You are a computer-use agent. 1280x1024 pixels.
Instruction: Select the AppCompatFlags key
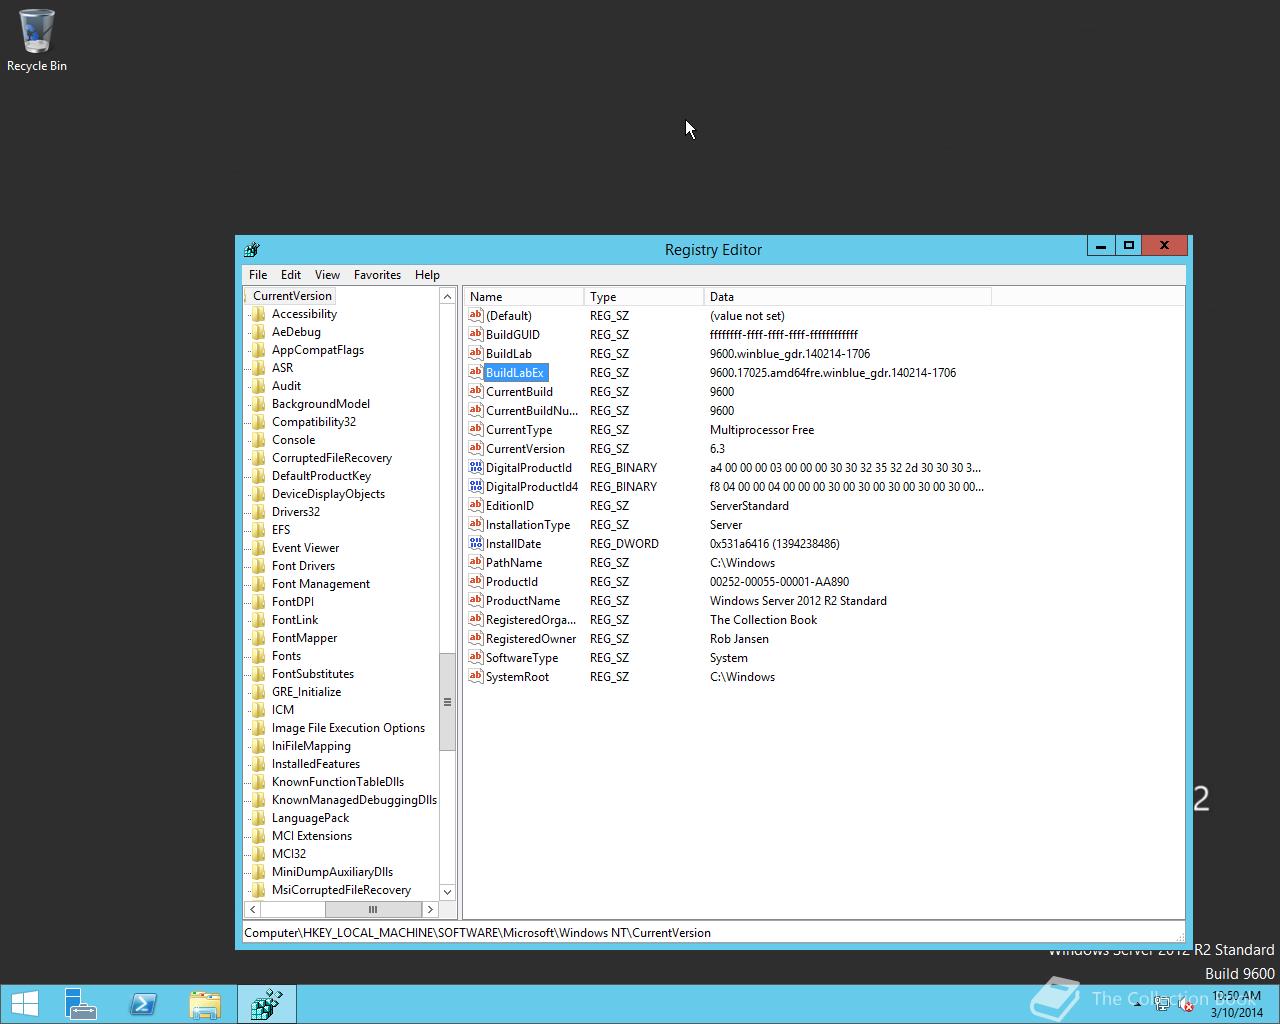click(318, 350)
